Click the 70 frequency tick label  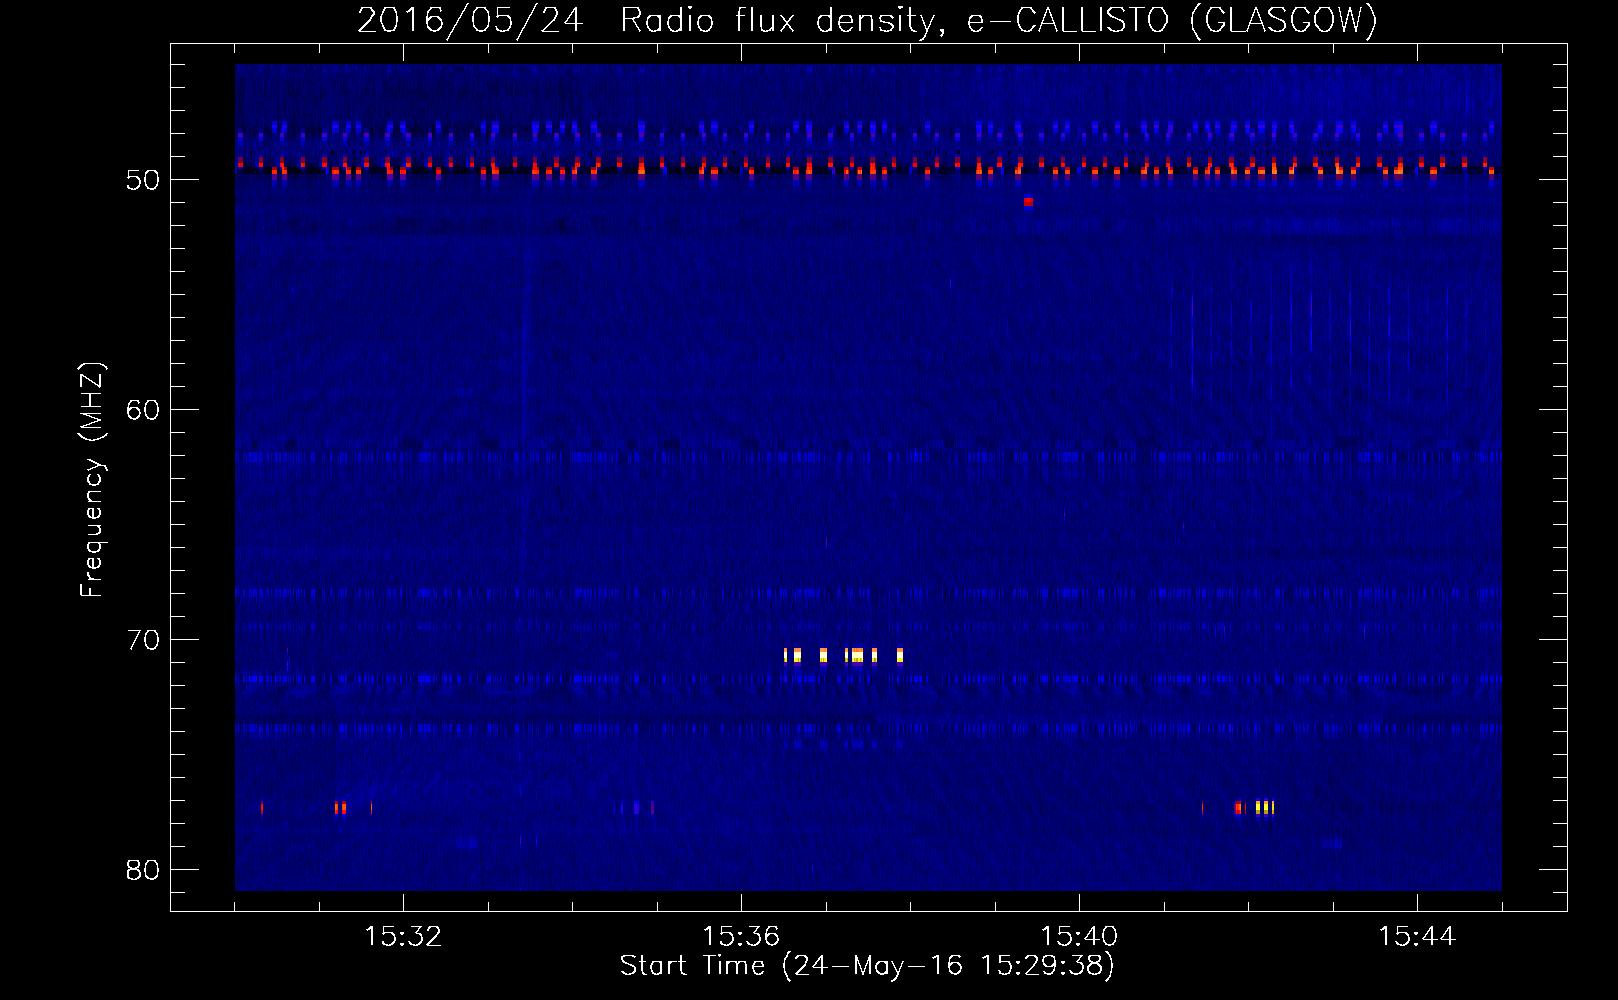click(143, 640)
